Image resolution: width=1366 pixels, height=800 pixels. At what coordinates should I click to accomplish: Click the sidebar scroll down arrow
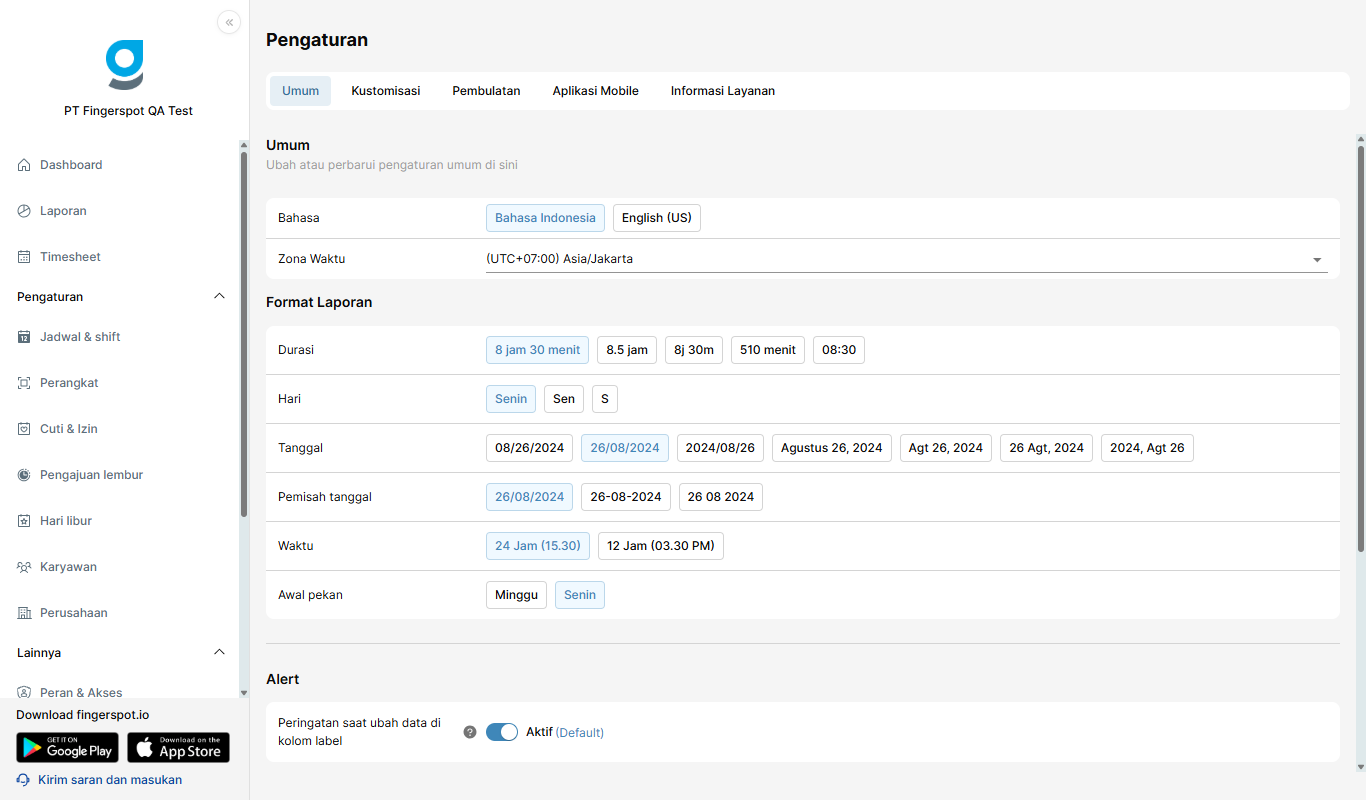tap(243, 692)
